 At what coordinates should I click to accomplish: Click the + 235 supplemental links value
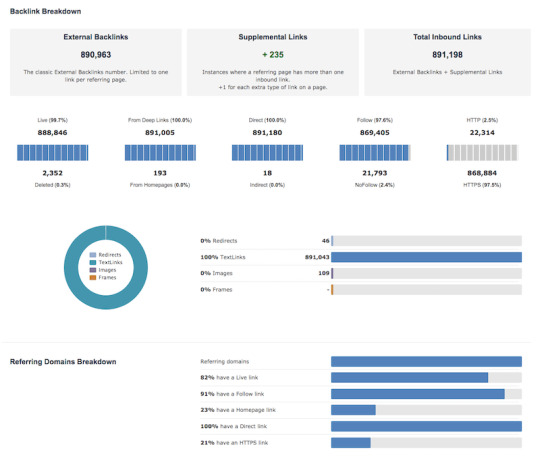tap(273, 55)
